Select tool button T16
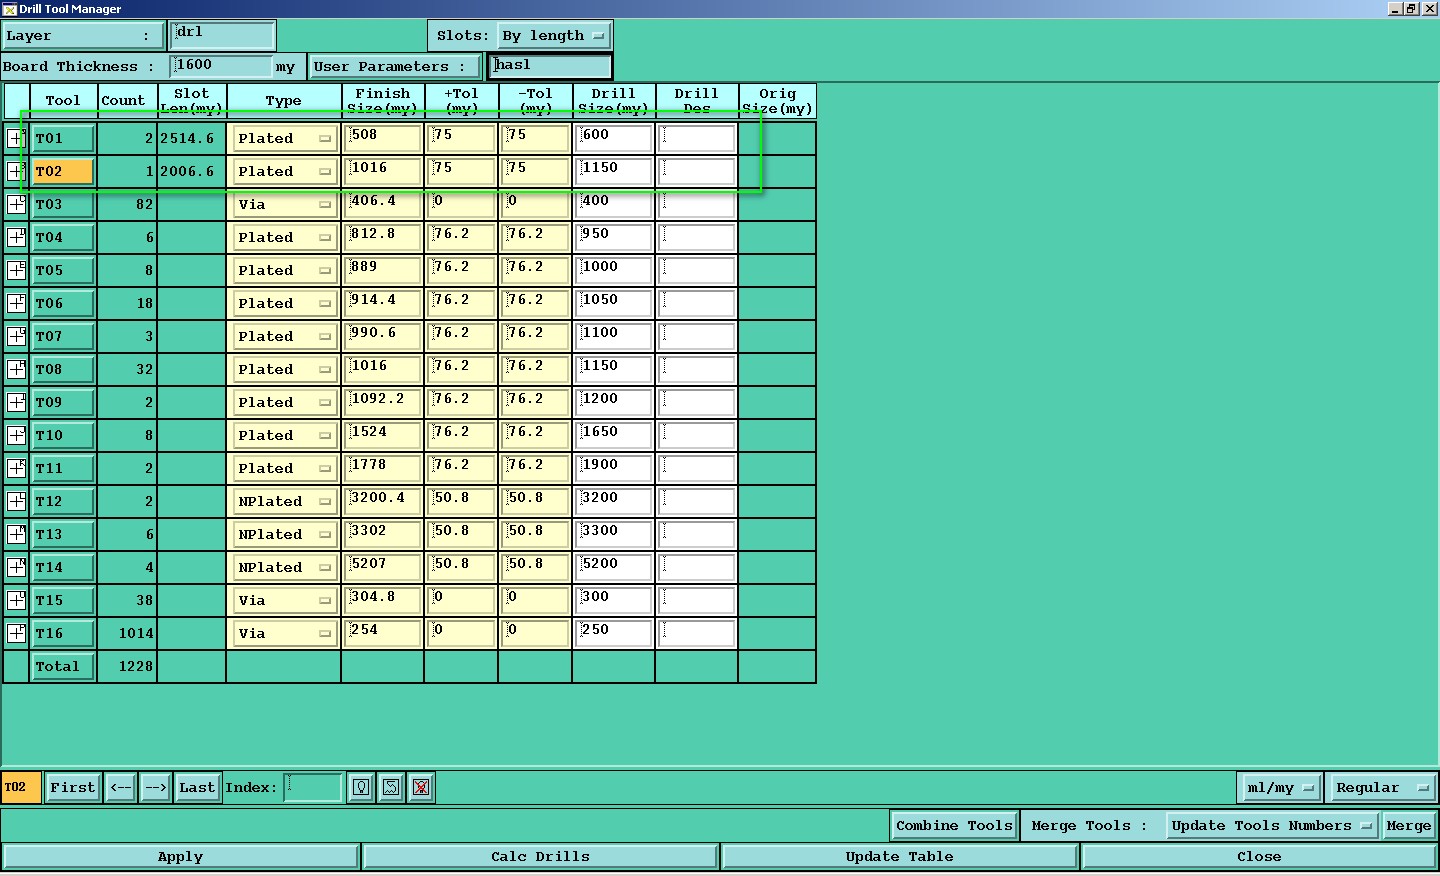Image resolution: width=1440 pixels, height=876 pixels. pyautogui.click(x=63, y=633)
